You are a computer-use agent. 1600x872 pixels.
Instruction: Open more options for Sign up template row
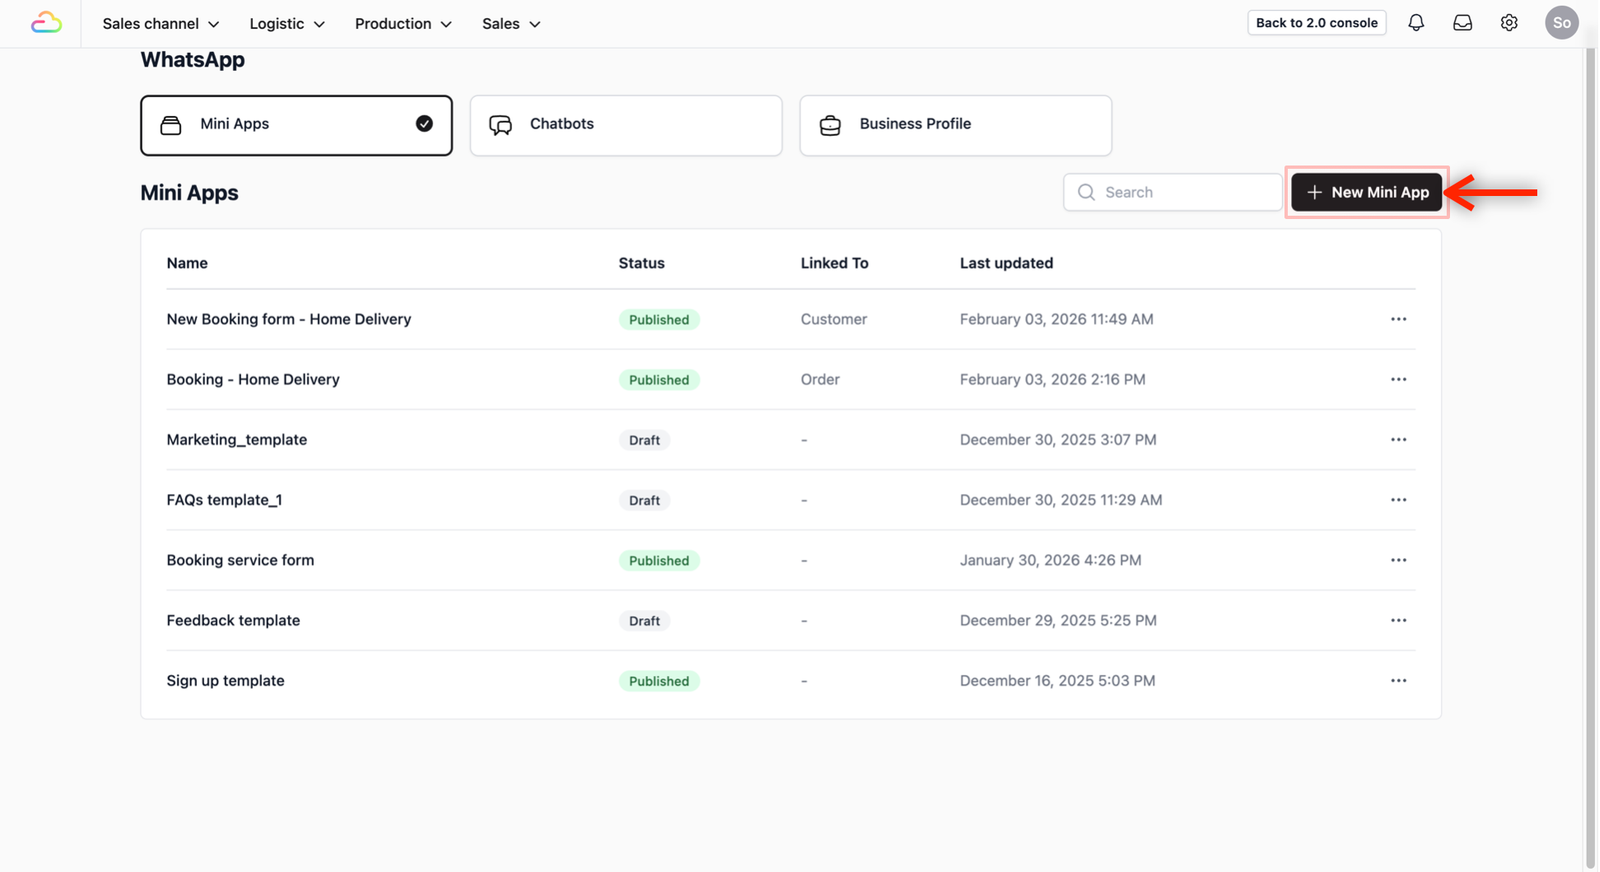(x=1398, y=681)
